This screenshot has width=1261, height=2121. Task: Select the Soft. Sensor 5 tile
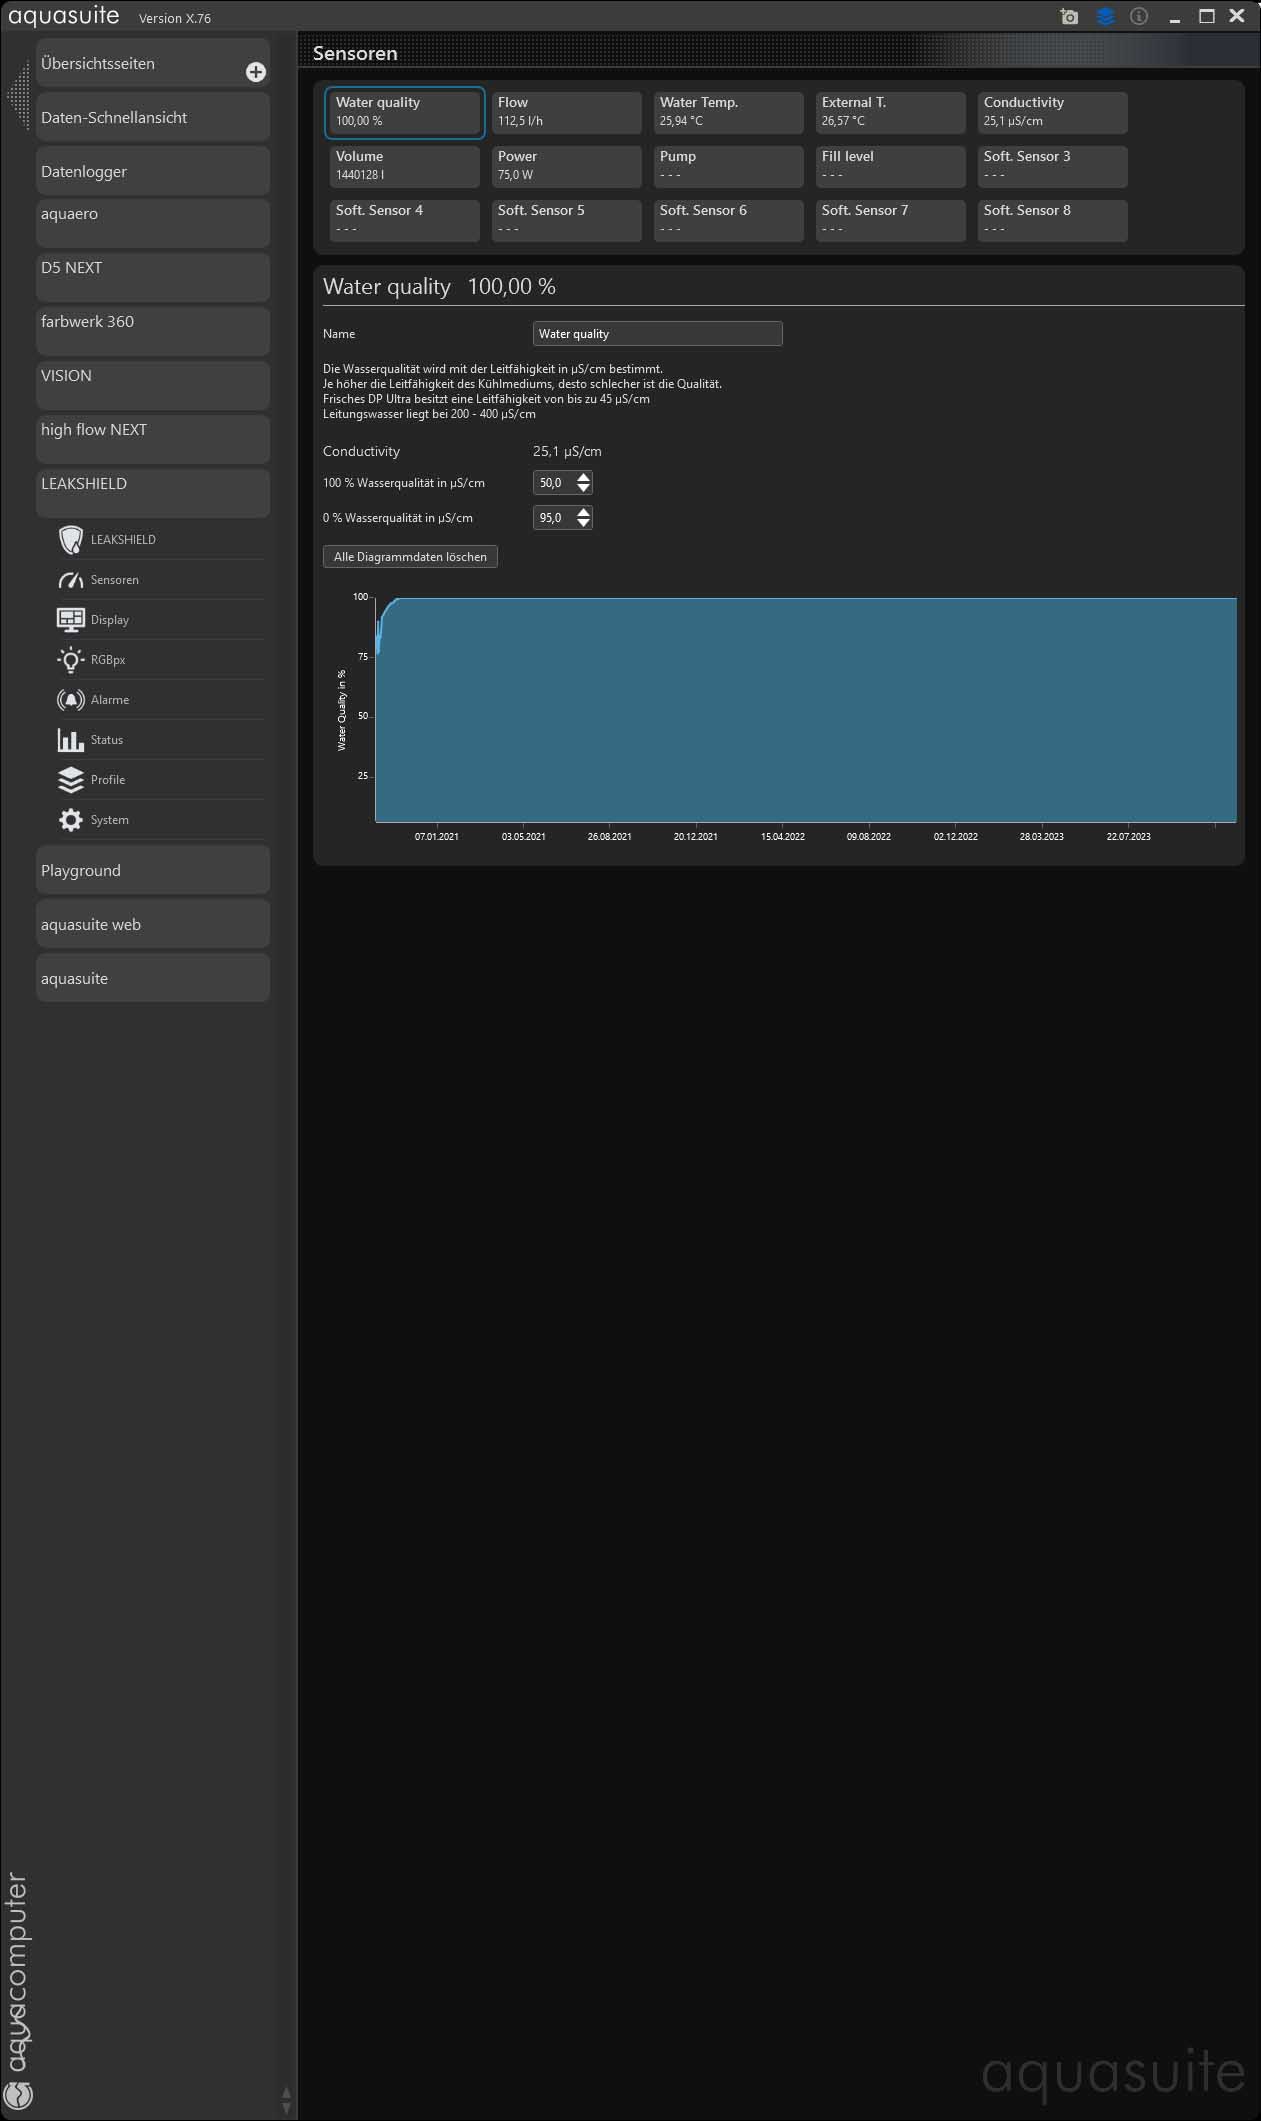567,220
